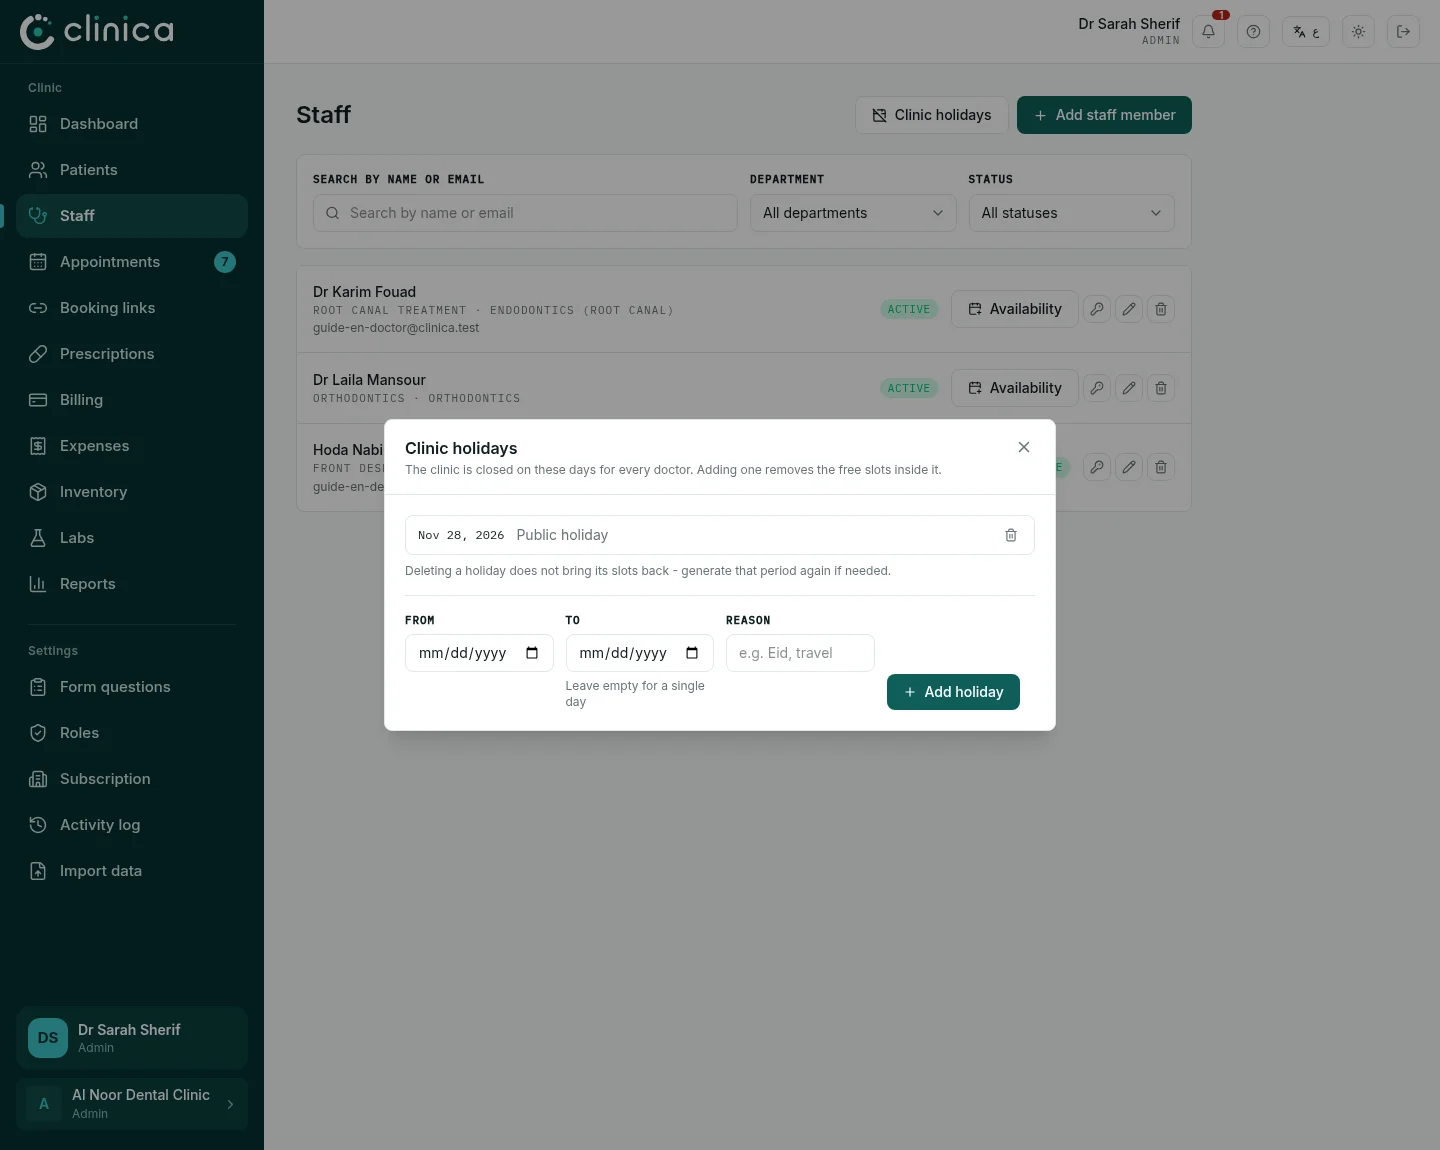Toggle light/dark theme sun icon
The width and height of the screenshot is (1440, 1150).
(1358, 32)
